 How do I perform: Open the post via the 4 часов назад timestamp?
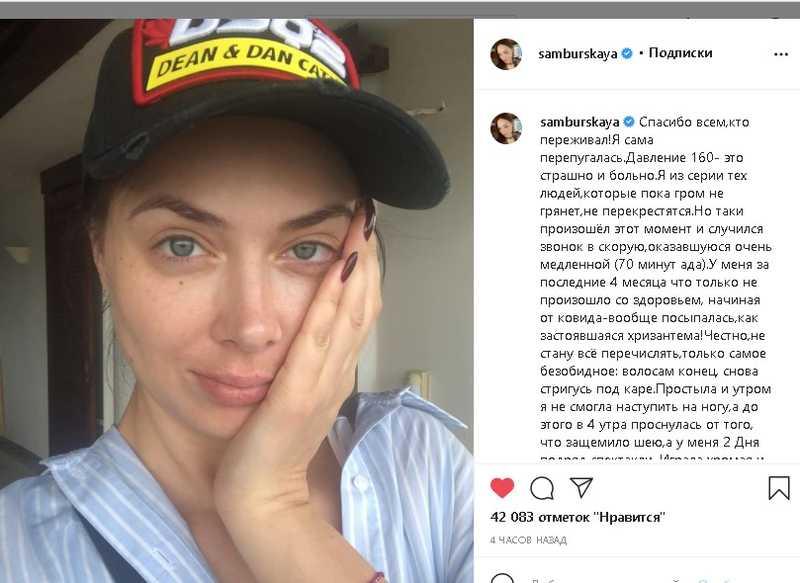pos(529,540)
